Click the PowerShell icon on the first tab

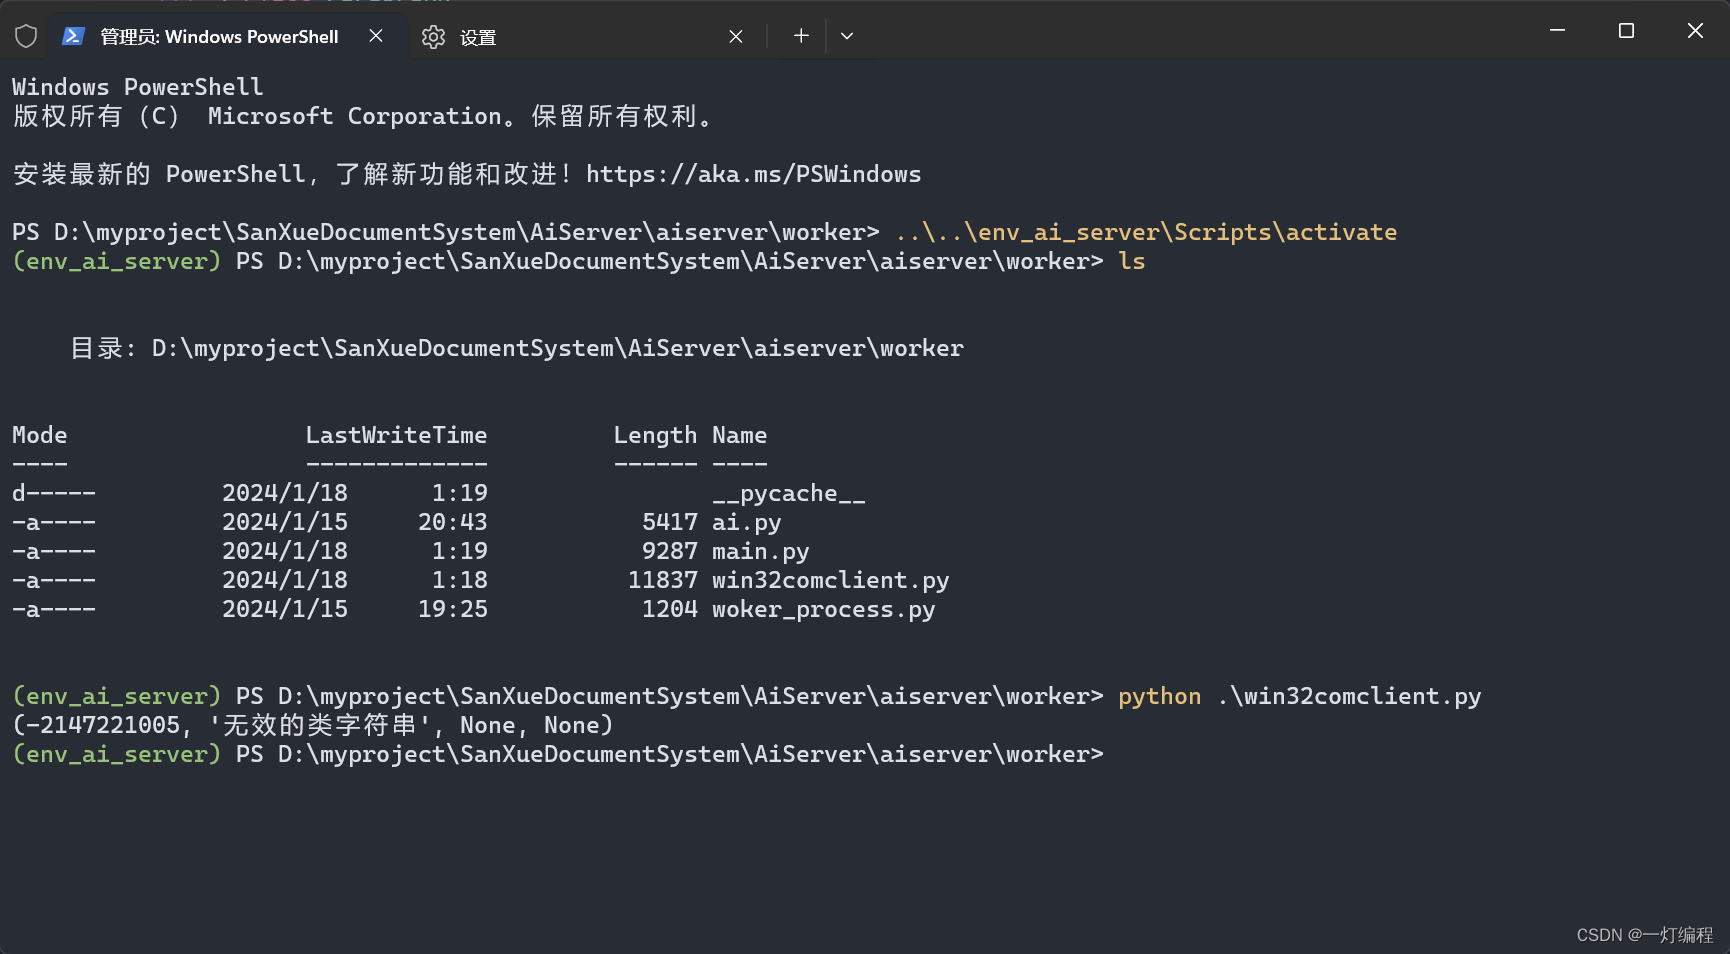73,36
